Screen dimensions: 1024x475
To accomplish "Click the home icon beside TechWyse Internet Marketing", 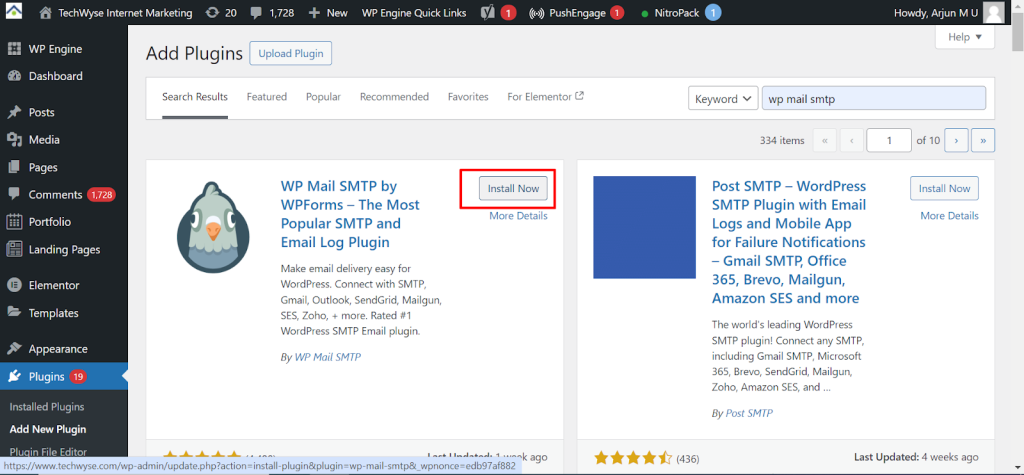I will 46,13.
